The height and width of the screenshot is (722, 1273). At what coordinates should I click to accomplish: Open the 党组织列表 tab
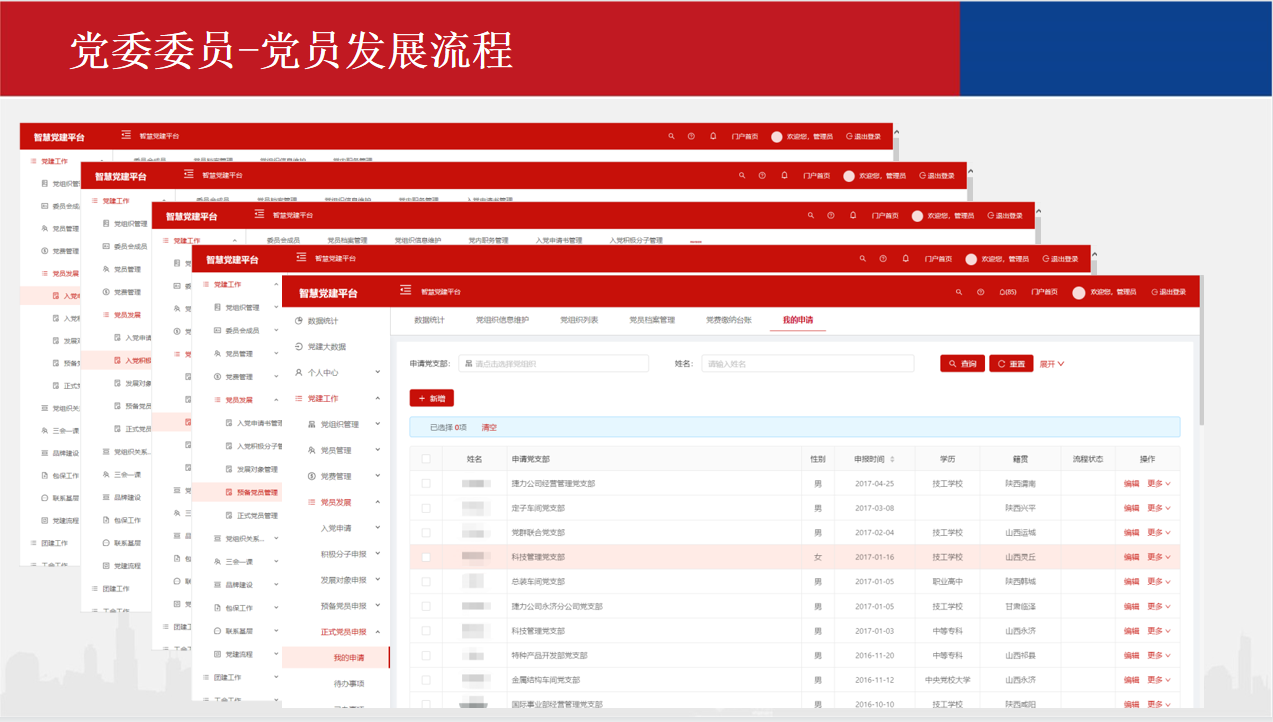tap(578, 320)
